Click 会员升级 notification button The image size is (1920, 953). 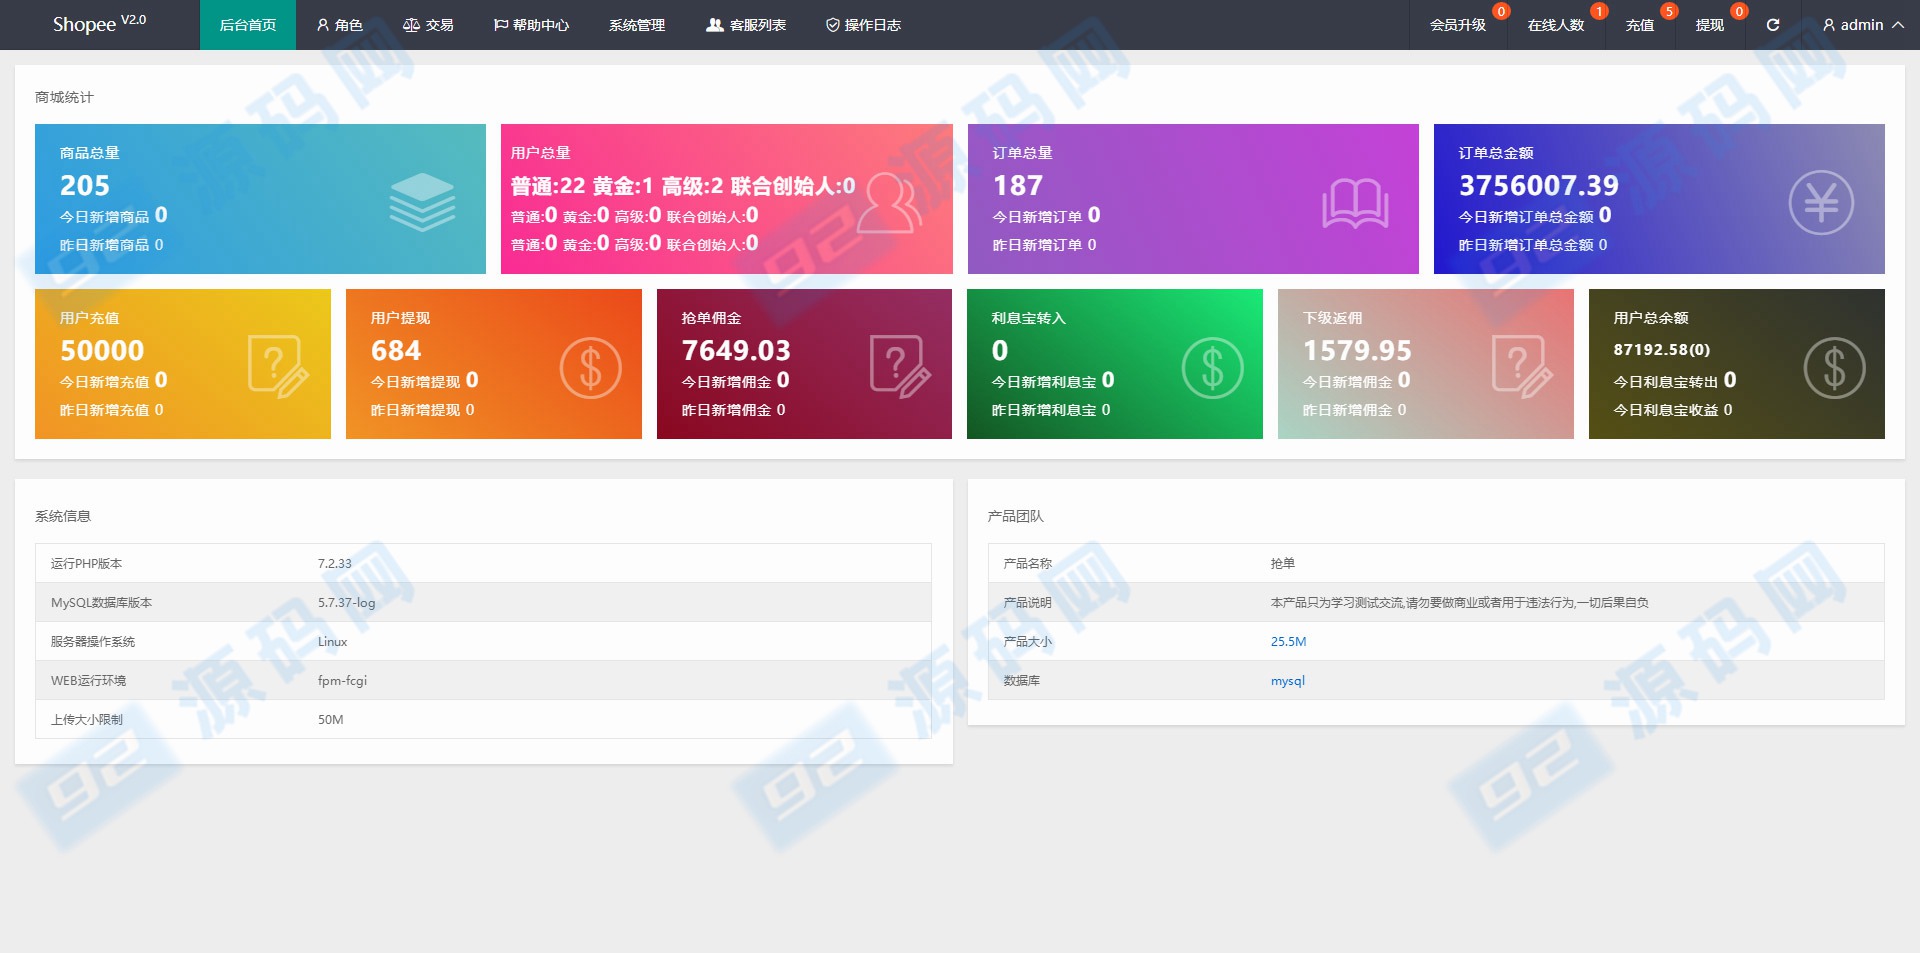pyautogui.click(x=1458, y=25)
